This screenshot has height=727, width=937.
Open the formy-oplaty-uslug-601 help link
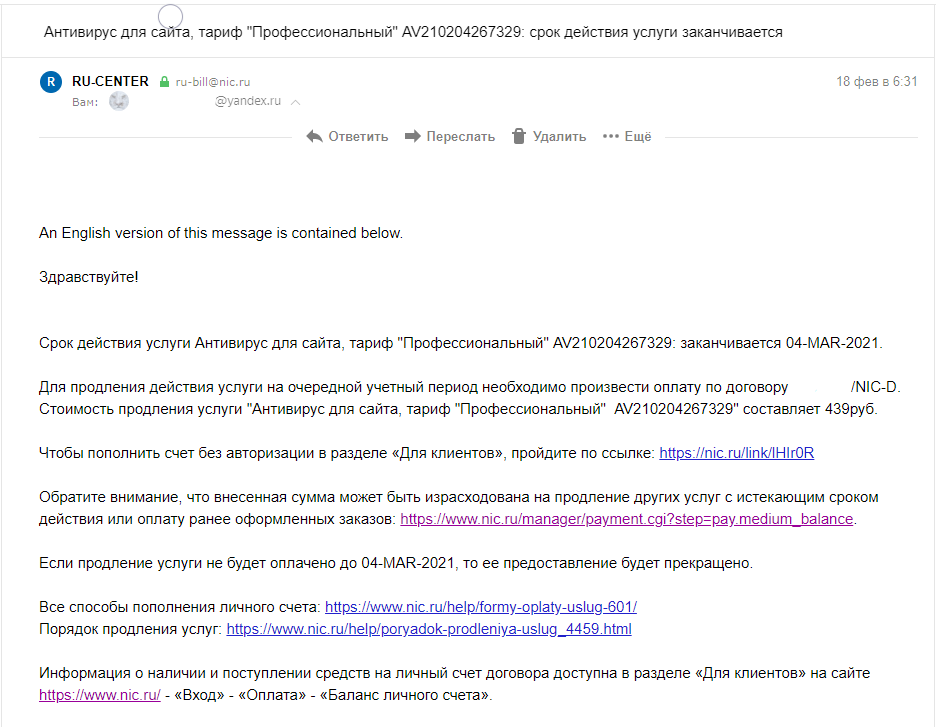481,607
